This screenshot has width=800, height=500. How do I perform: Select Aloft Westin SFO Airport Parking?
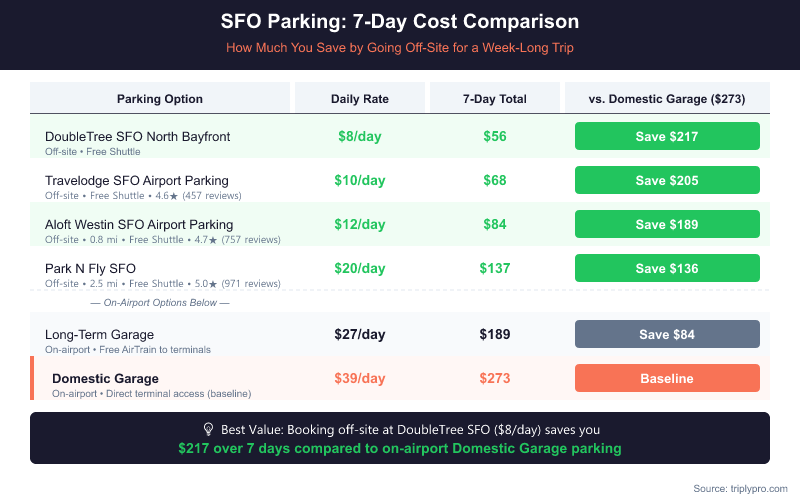click(139, 224)
